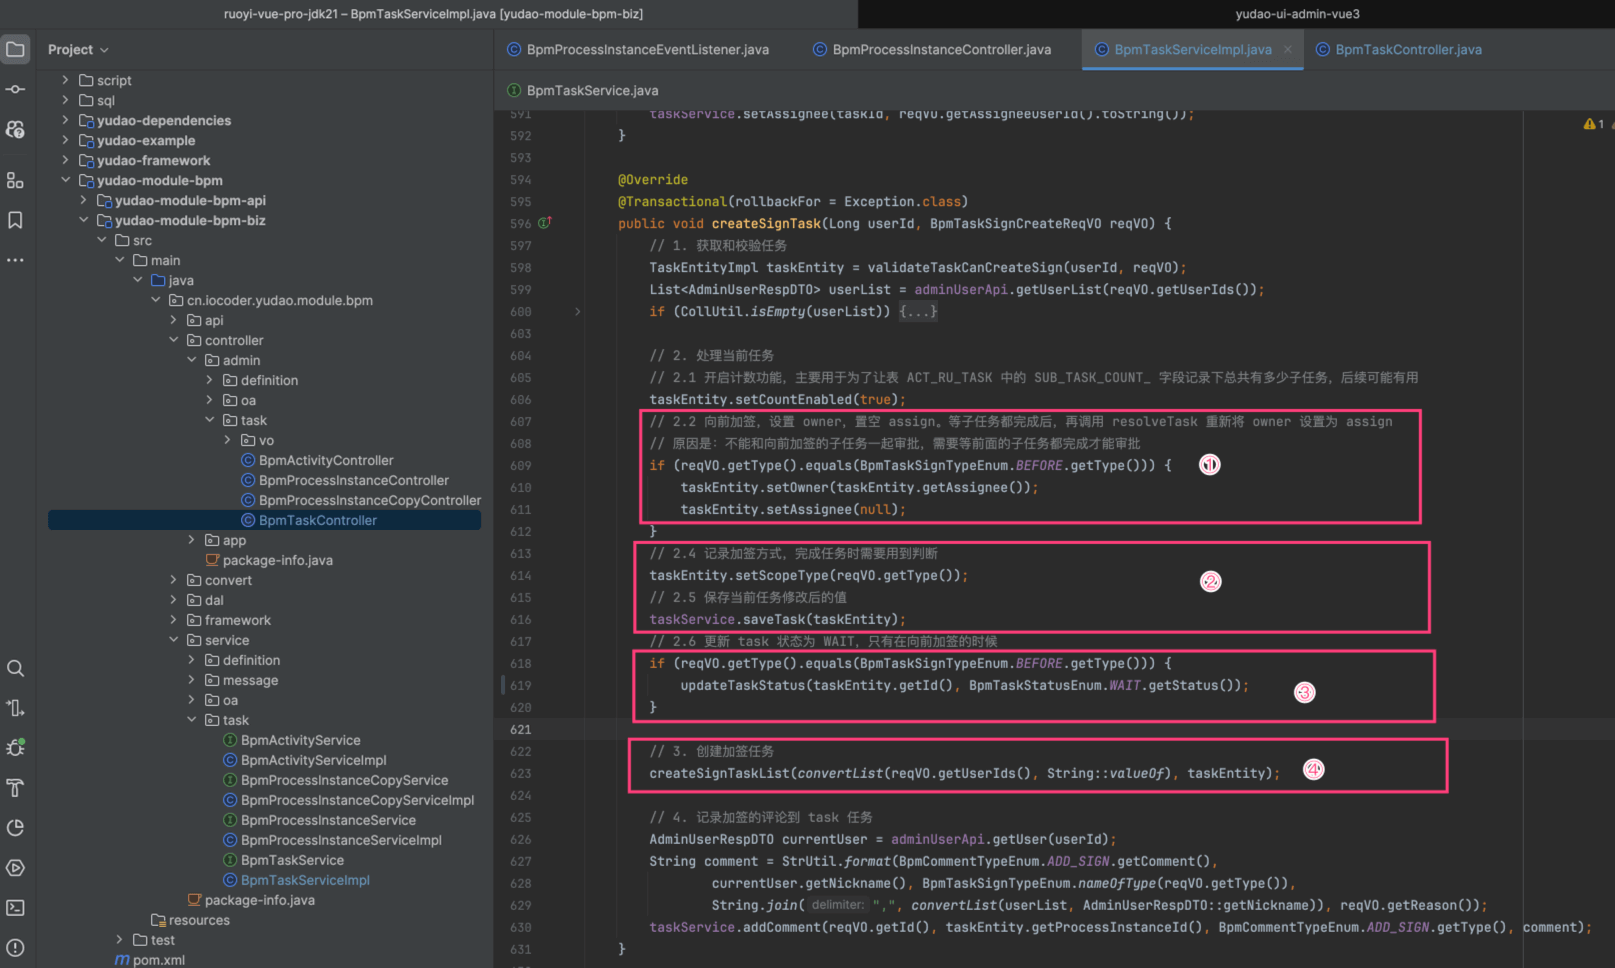Collapse the yudao-module-bpm-biz folder

pyautogui.click(x=84, y=220)
